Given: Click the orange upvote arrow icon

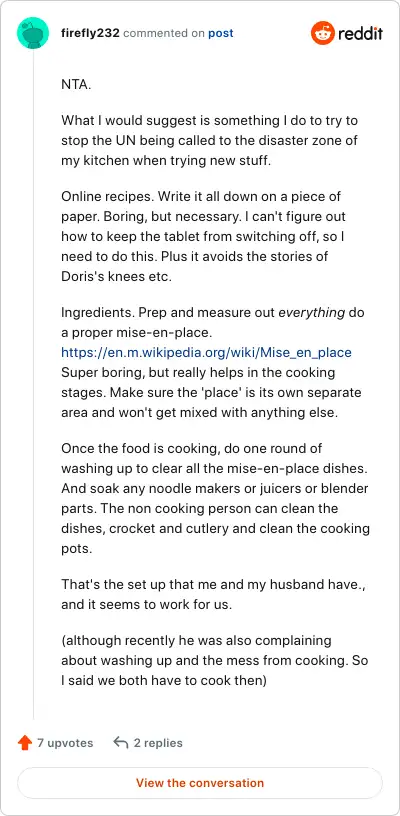Looking at the screenshot, I should click(x=24, y=743).
